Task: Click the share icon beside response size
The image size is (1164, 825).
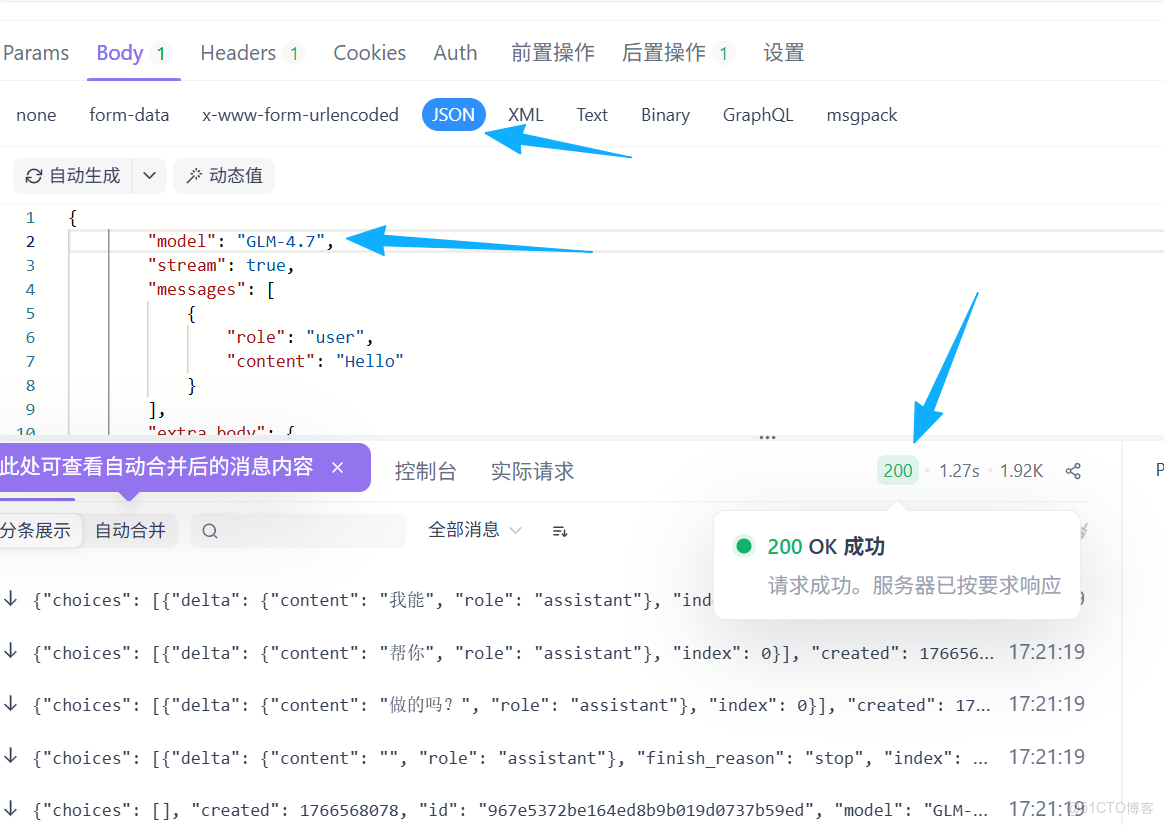Action: point(1073,470)
